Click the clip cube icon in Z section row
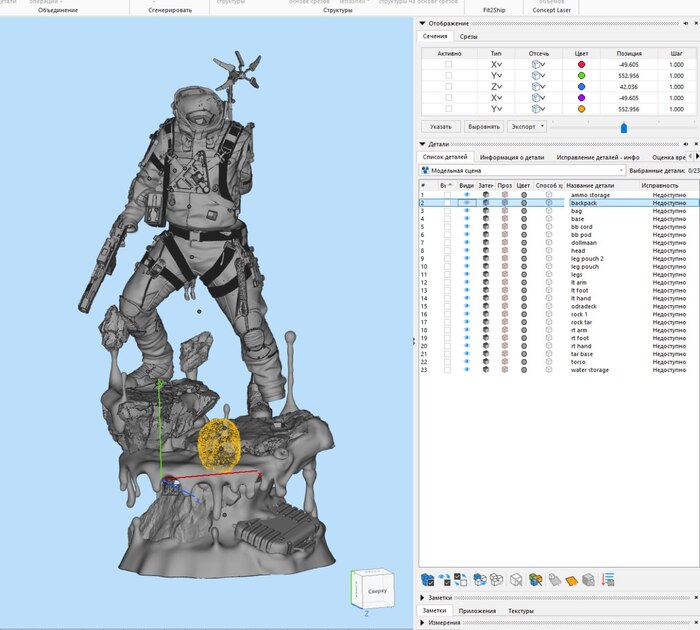700x630 pixels. (x=536, y=87)
